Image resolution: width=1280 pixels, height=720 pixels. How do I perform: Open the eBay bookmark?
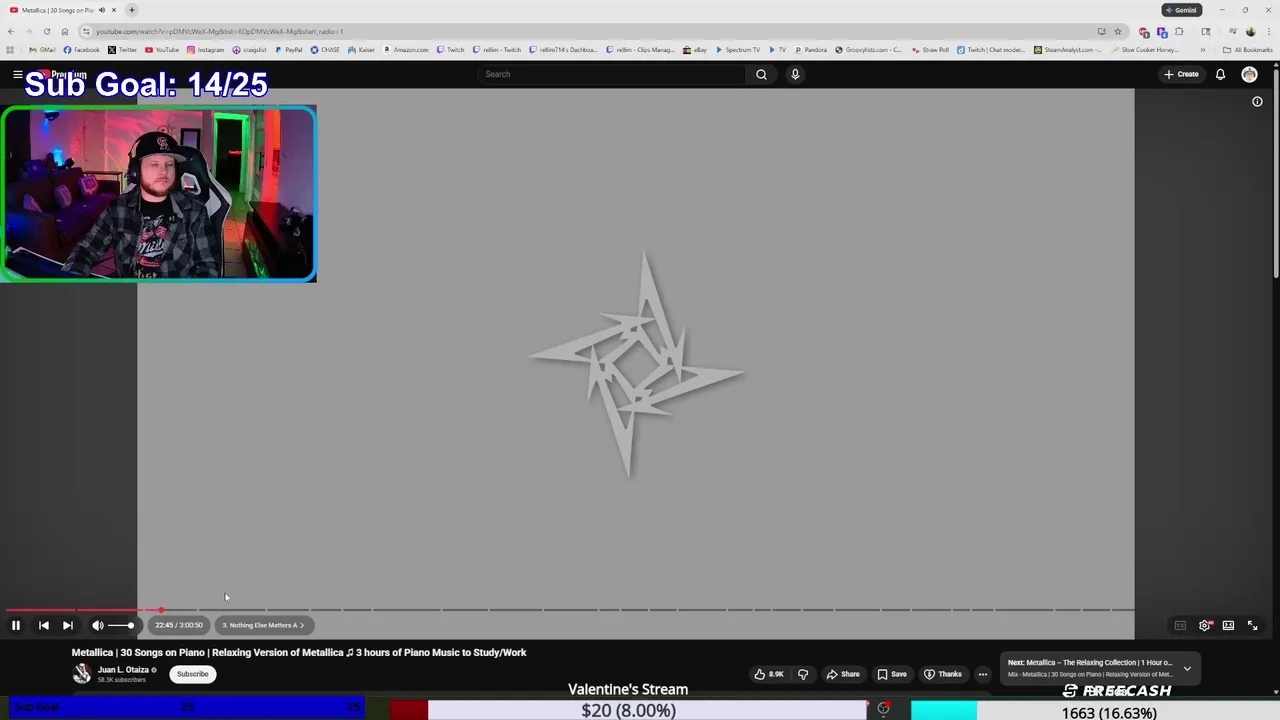click(x=695, y=49)
